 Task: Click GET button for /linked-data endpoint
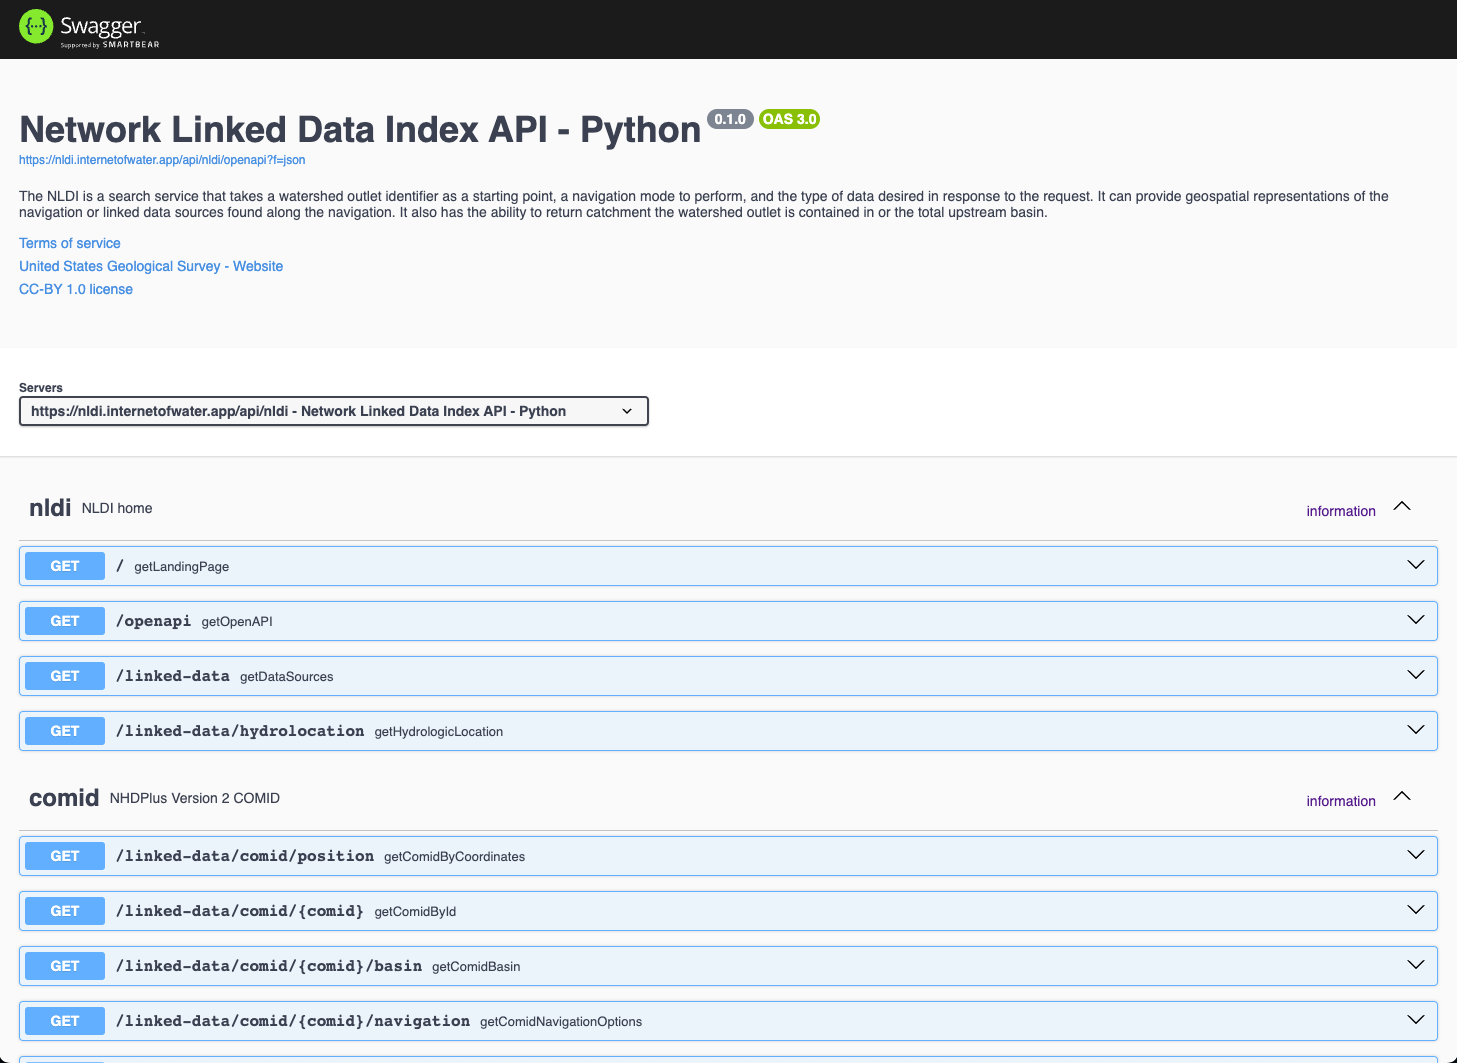click(x=65, y=676)
